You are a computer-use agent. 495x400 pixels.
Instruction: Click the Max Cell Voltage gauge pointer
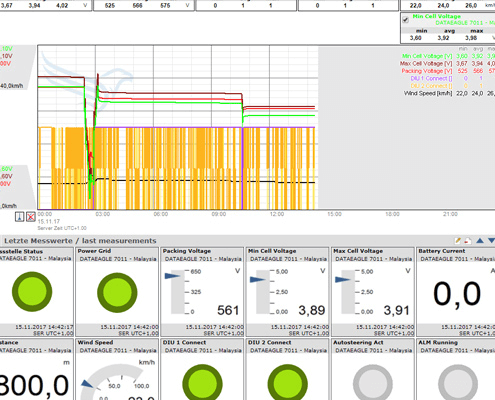click(x=343, y=279)
